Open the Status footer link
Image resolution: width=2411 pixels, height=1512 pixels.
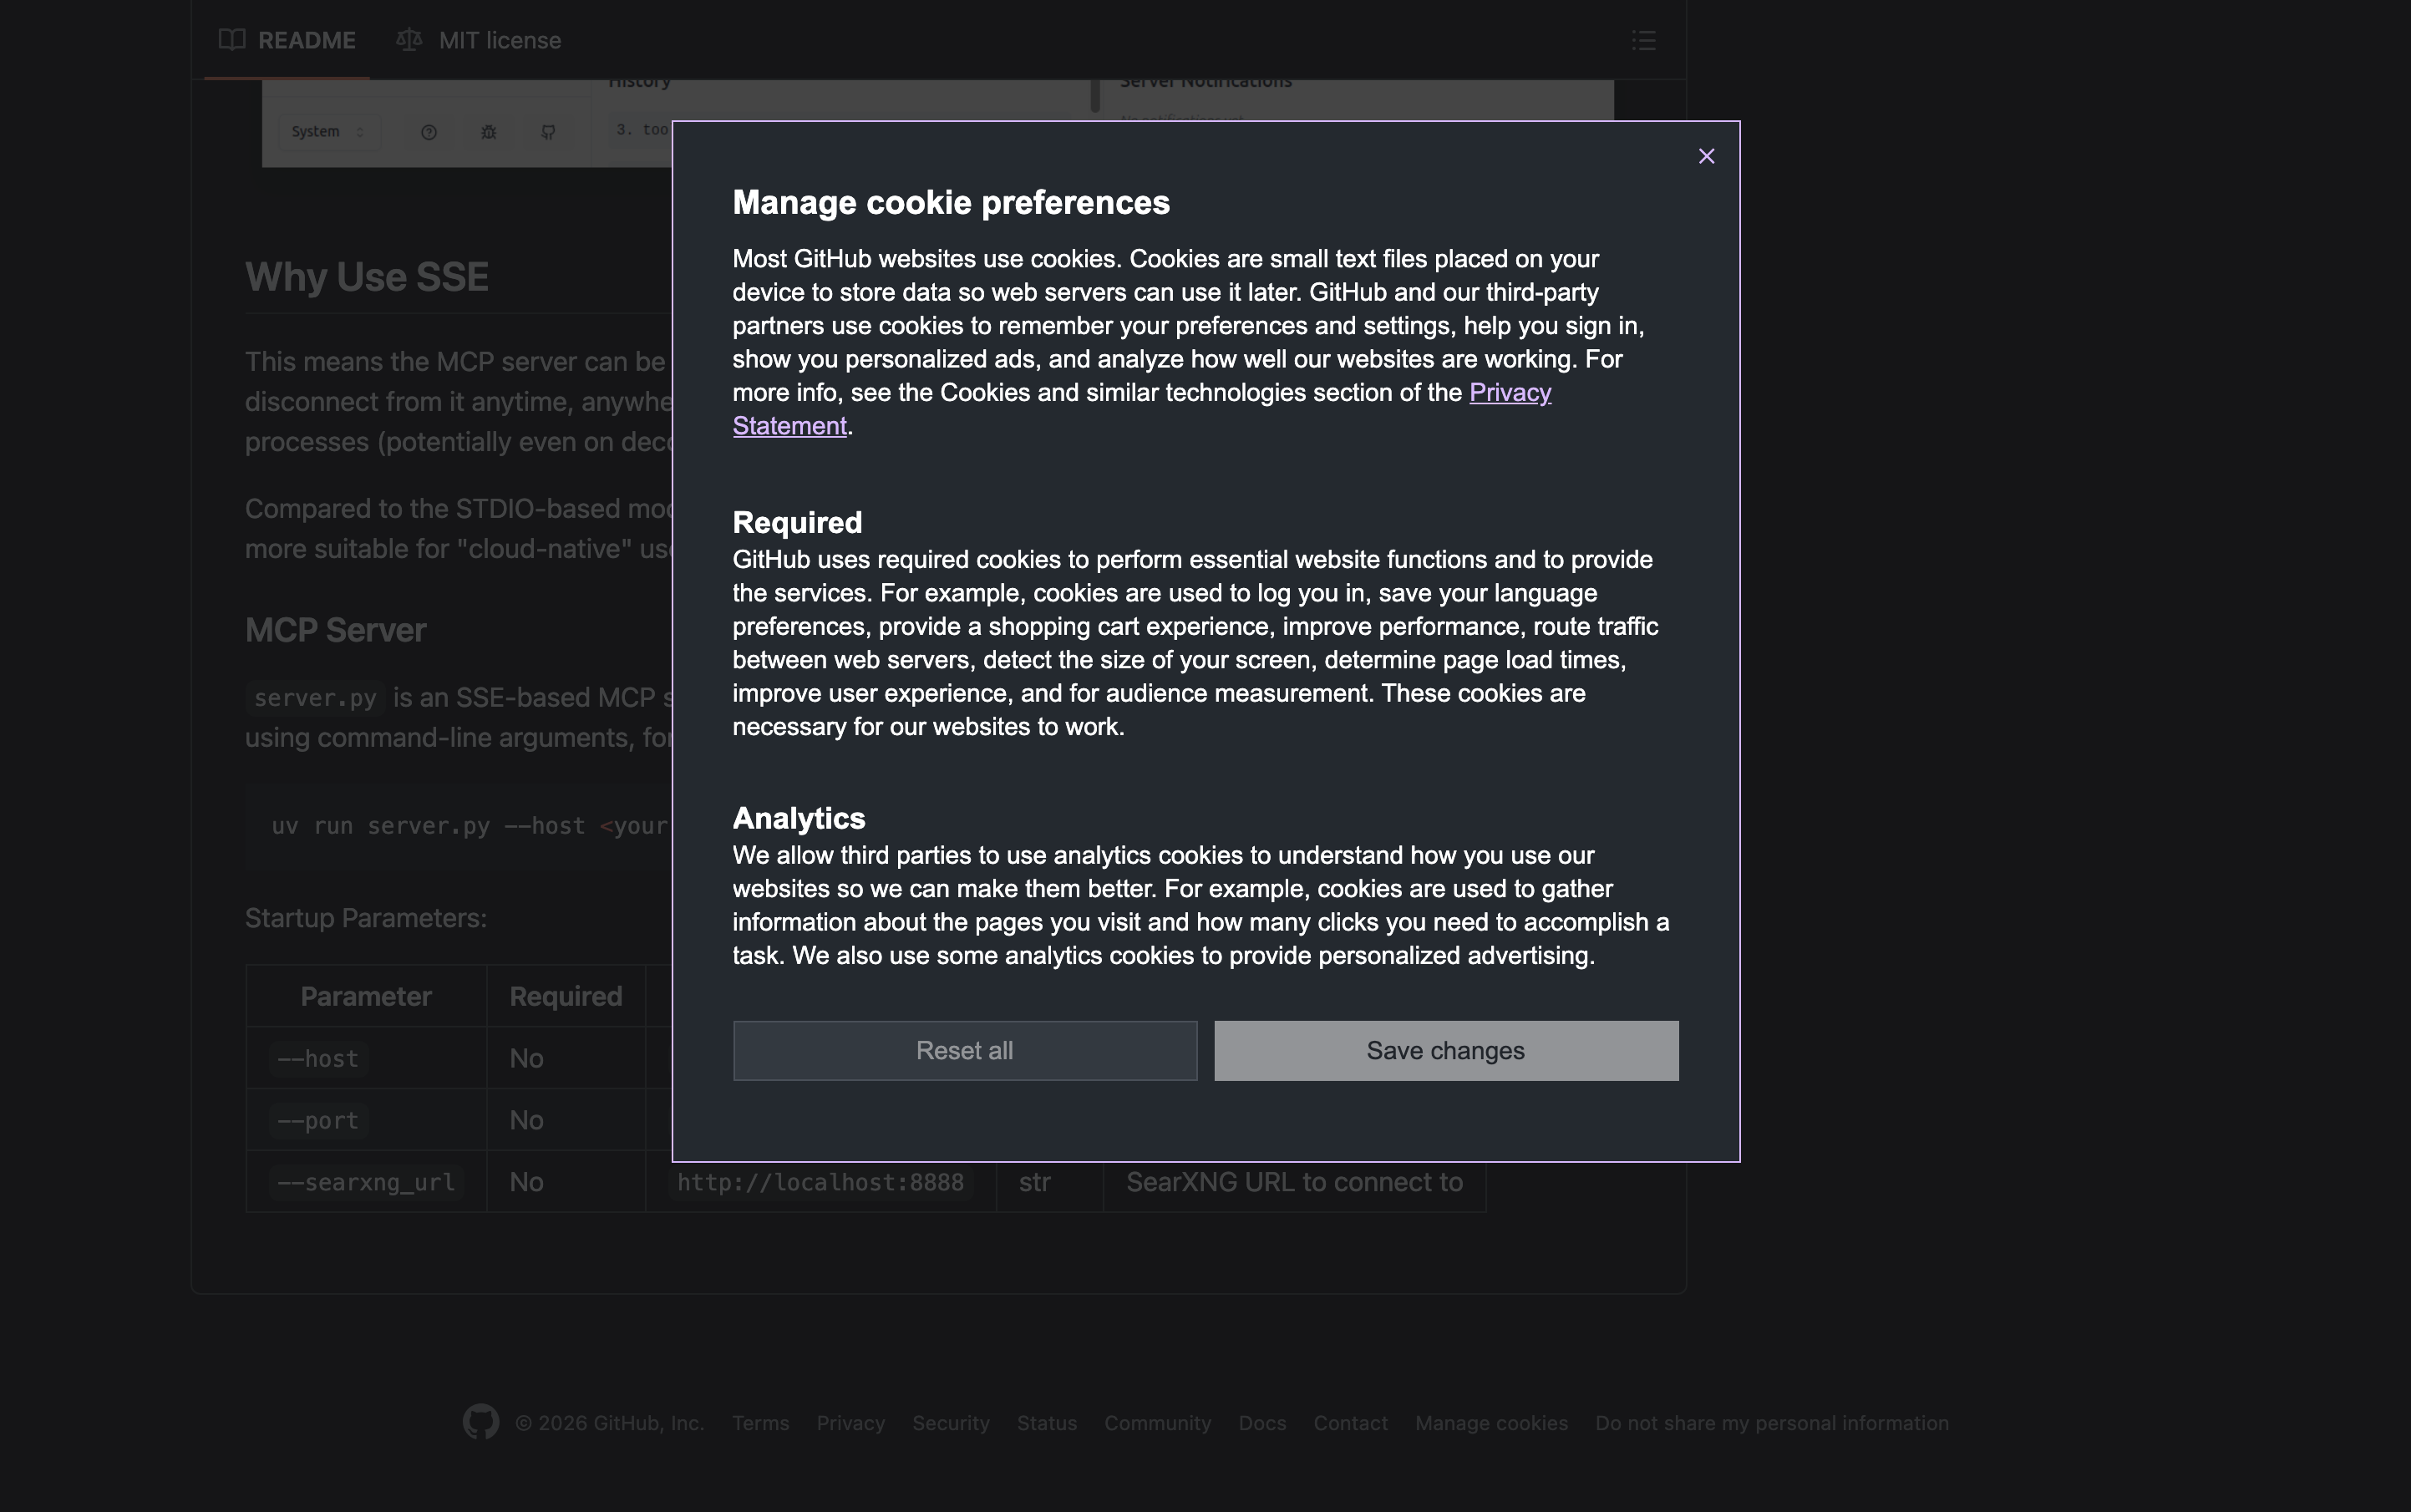click(1046, 1423)
